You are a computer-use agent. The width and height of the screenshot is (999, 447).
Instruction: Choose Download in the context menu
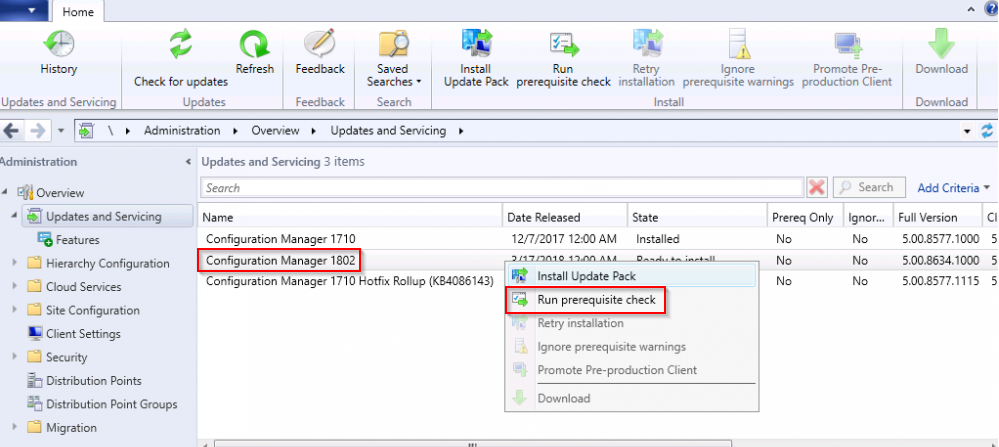point(631,399)
